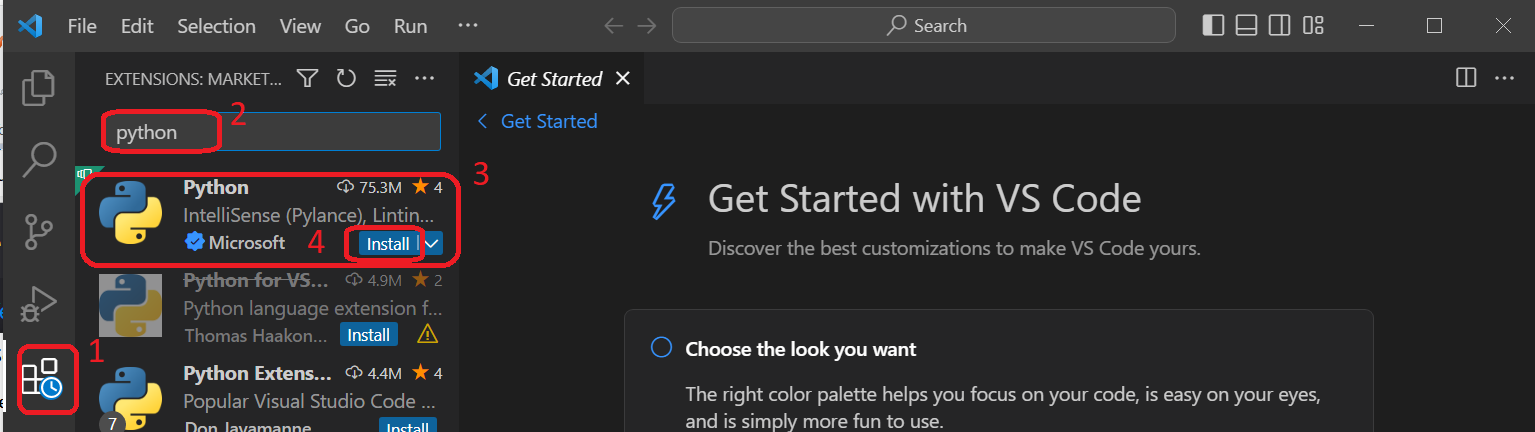Open the Run menu

410,26
